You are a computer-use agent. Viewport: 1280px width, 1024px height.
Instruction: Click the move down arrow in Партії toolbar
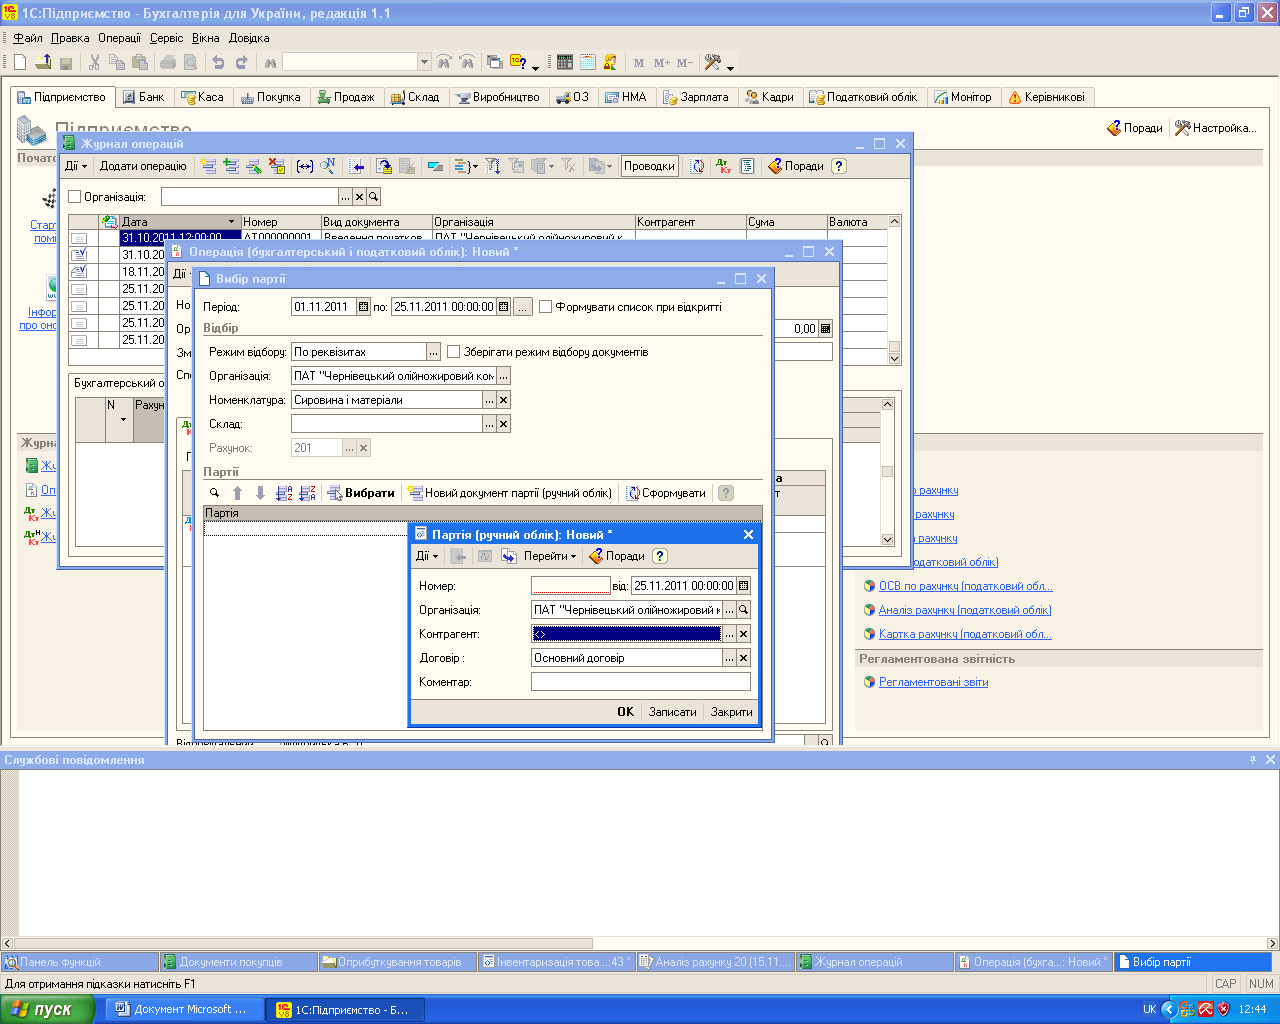coord(260,493)
